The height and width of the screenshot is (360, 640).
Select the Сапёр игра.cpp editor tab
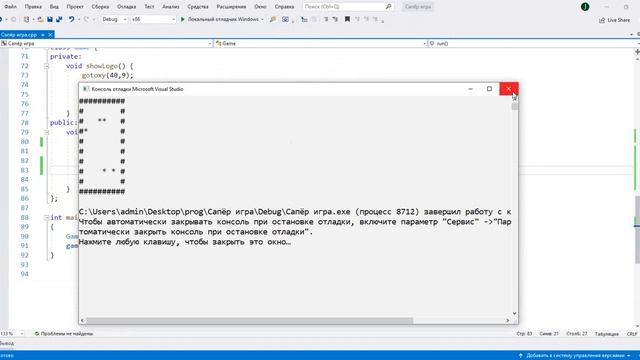click(x=19, y=35)
